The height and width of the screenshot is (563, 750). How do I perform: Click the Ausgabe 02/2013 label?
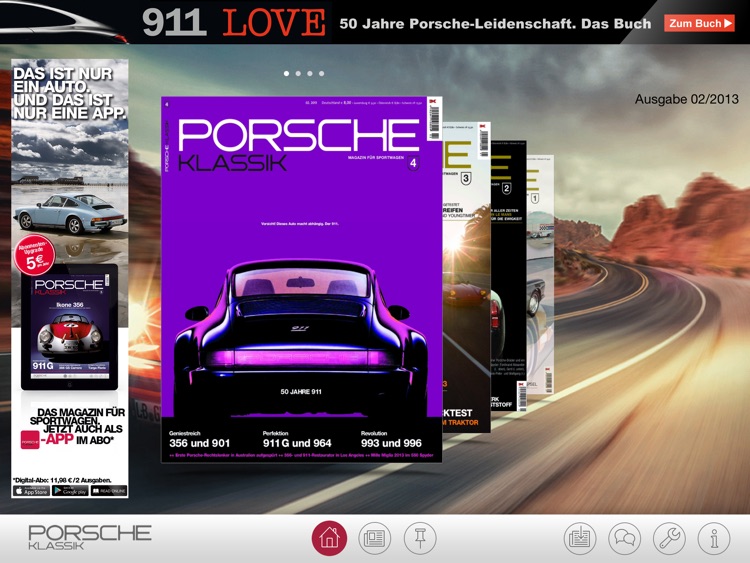point(686,99)
